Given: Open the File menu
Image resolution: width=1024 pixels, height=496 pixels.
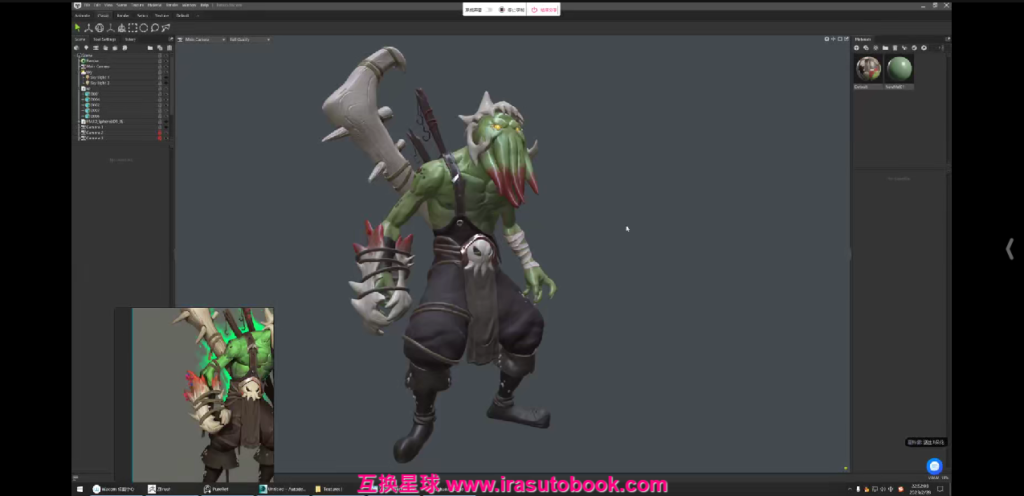Looking at the screenshot, I should pos(87,5).
